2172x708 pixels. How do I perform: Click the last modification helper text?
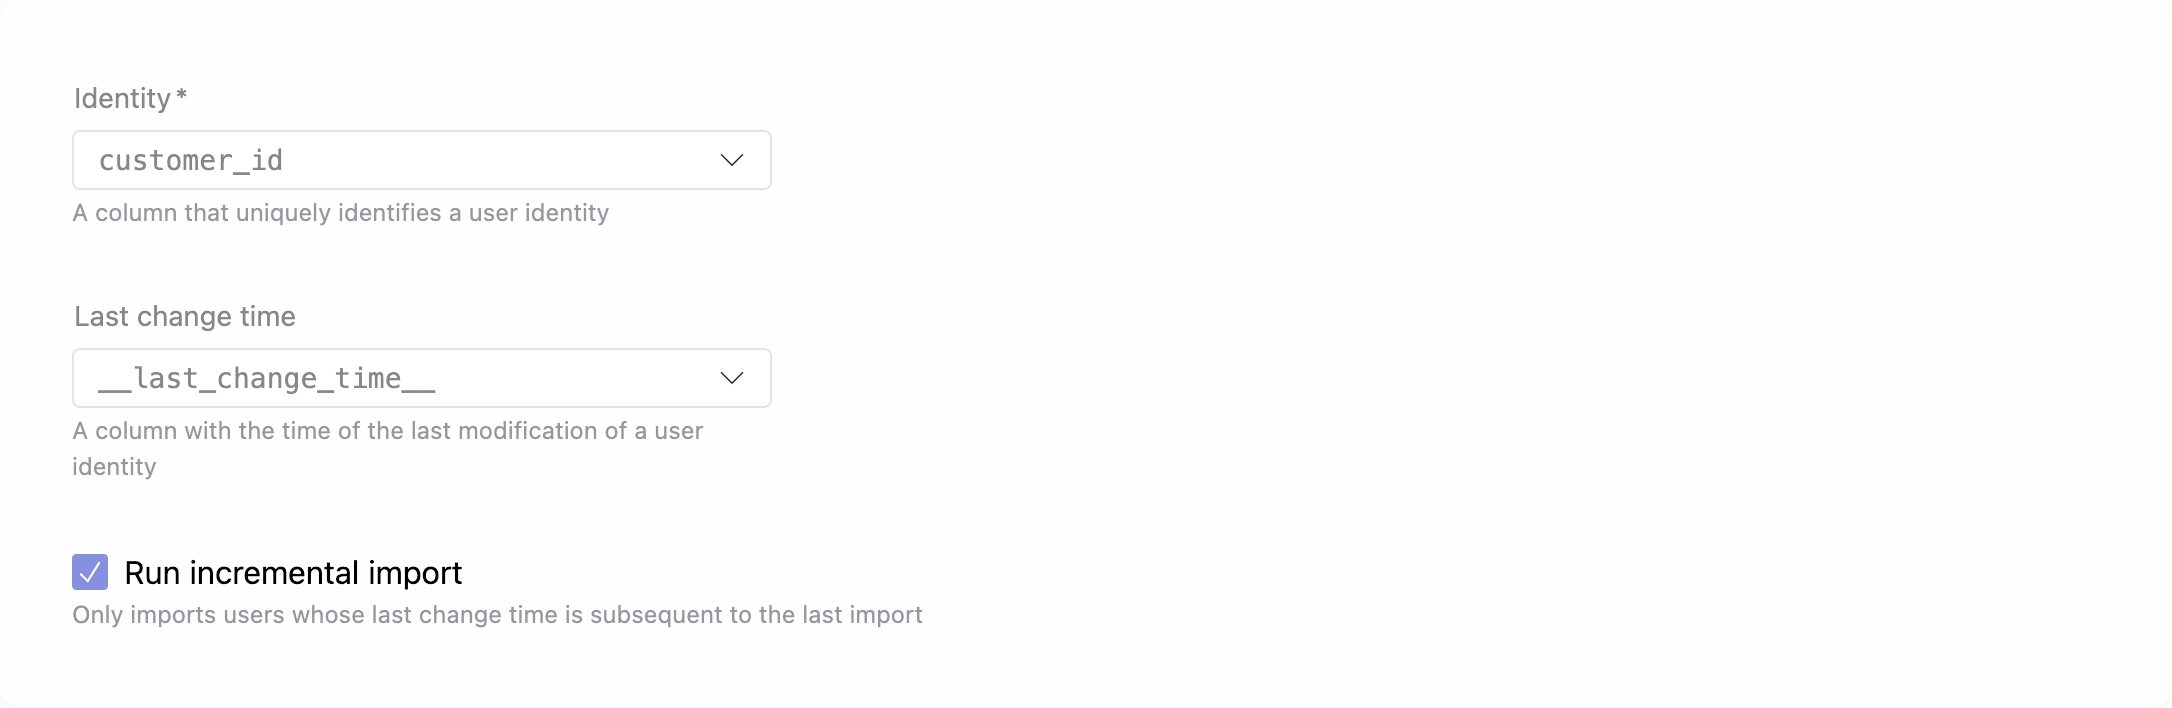coord(388,431)
